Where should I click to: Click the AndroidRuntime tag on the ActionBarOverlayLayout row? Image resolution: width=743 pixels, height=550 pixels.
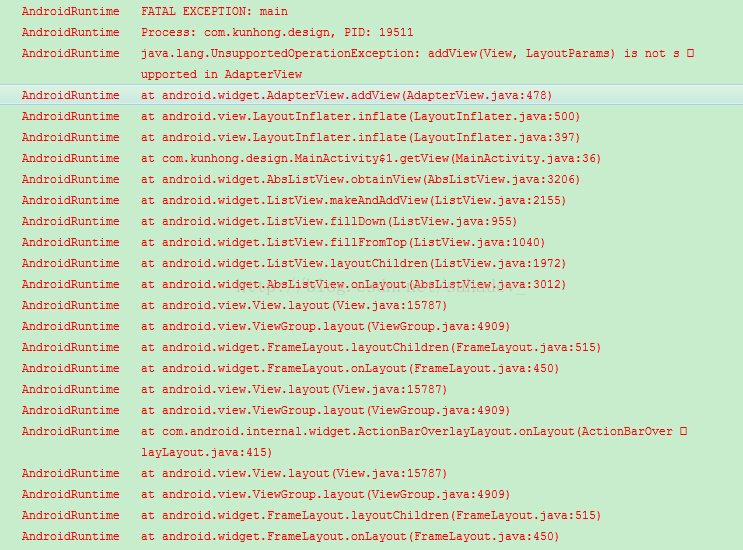pyautogui.click(x=71, y=431)
